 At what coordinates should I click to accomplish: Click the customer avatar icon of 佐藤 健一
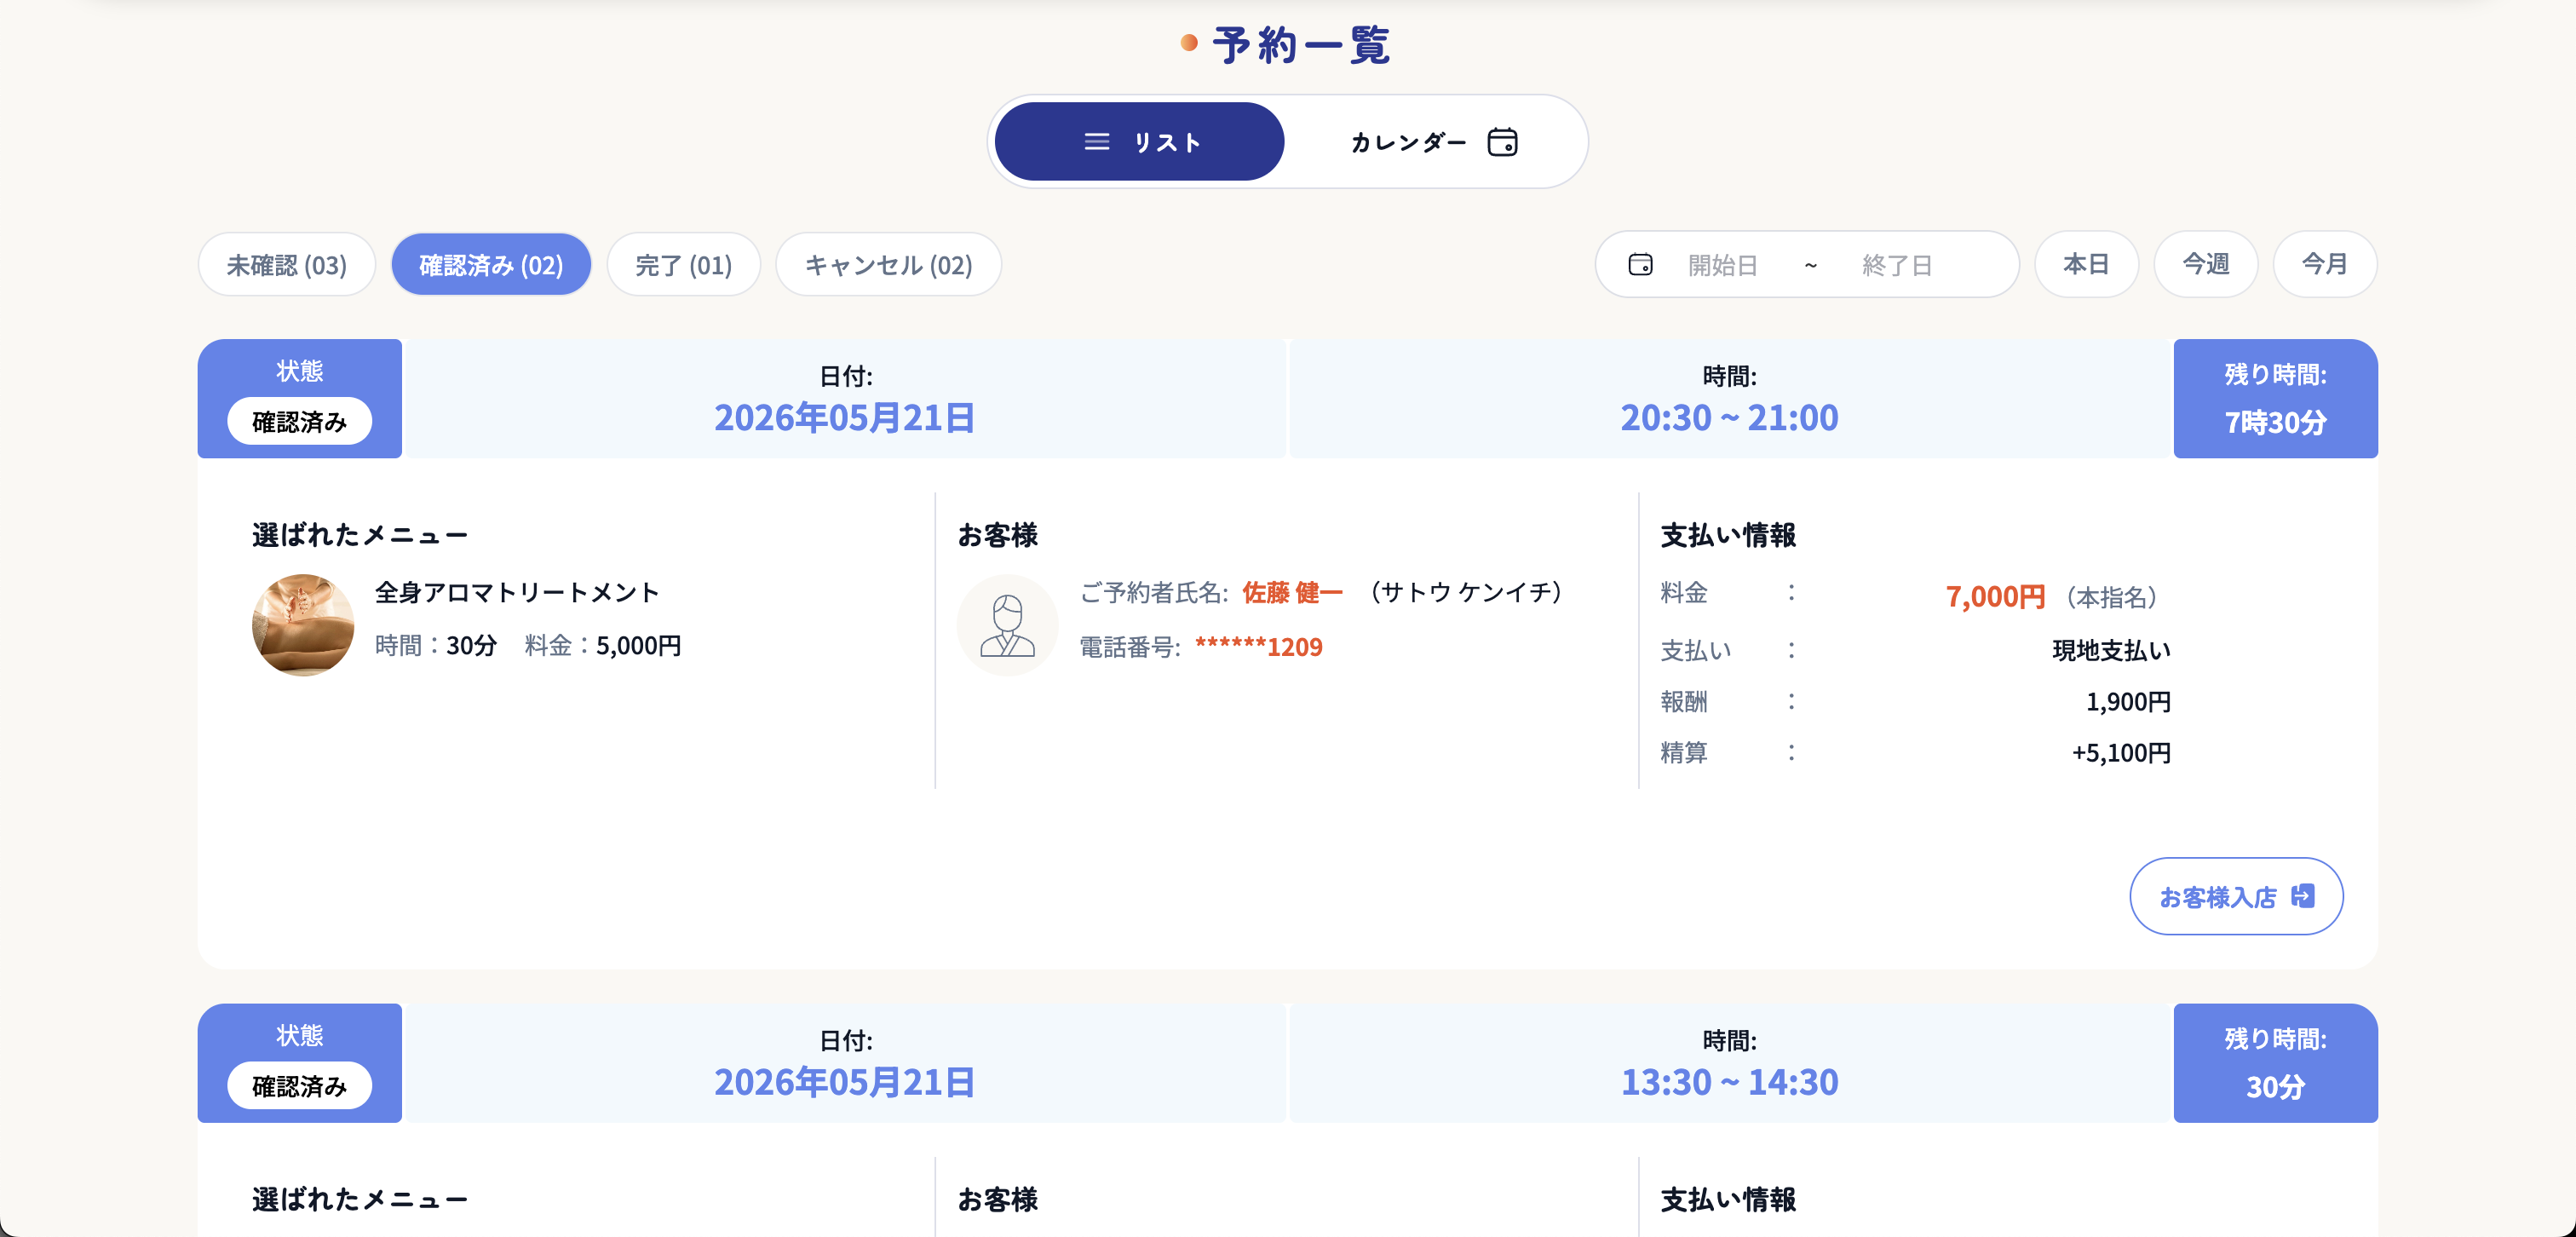(x=1008, y=625)
